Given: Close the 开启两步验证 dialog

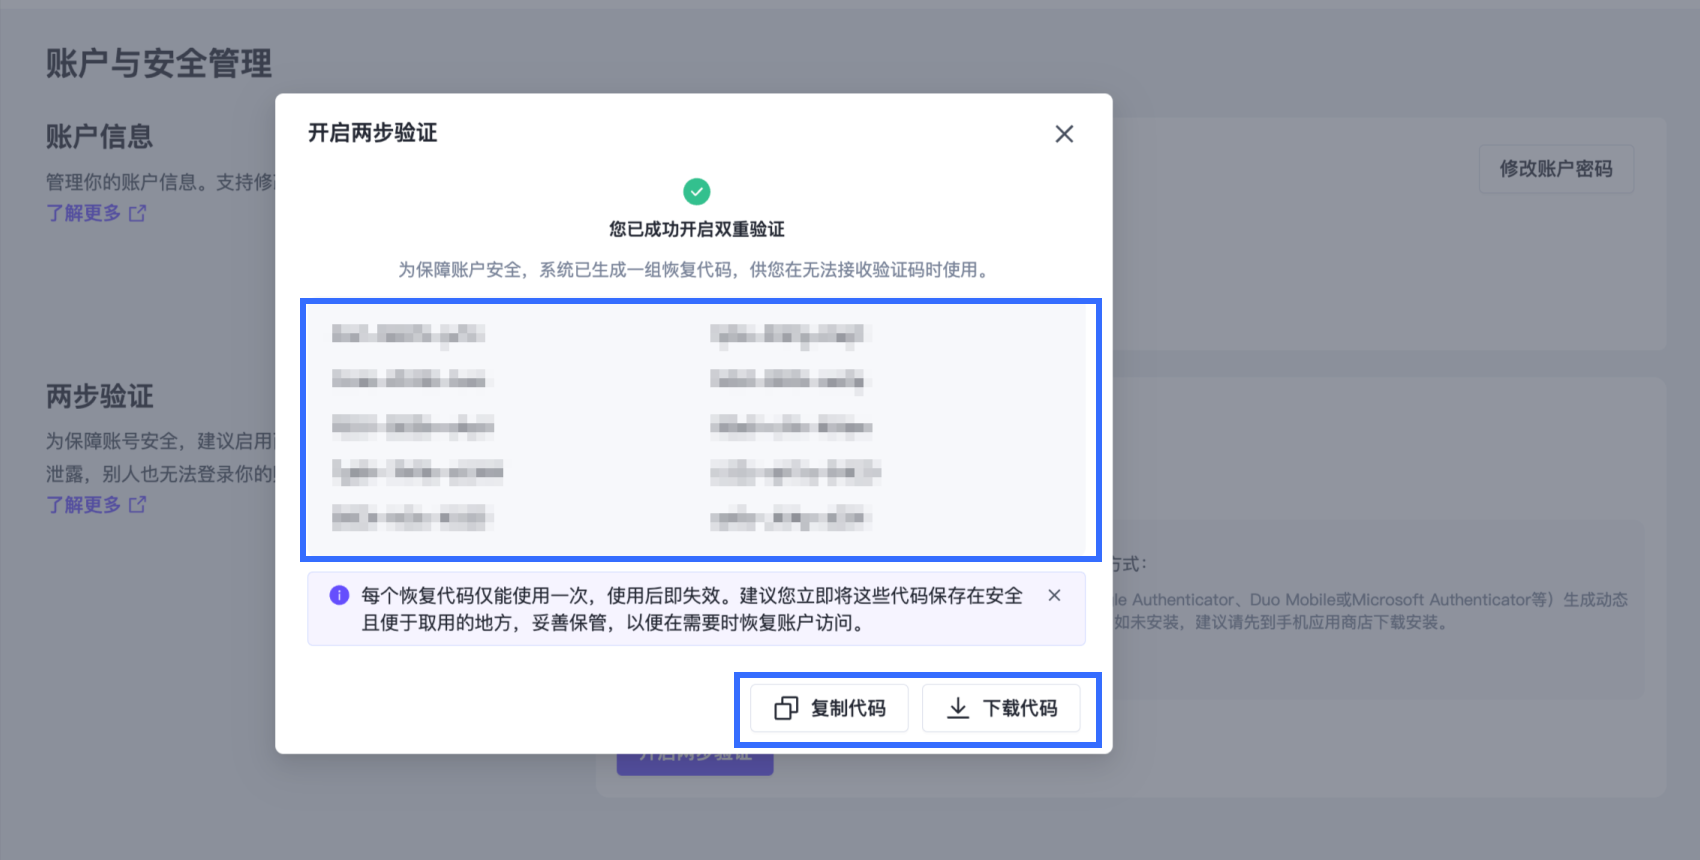Looking at the screenshot, I should (1064, 134).
